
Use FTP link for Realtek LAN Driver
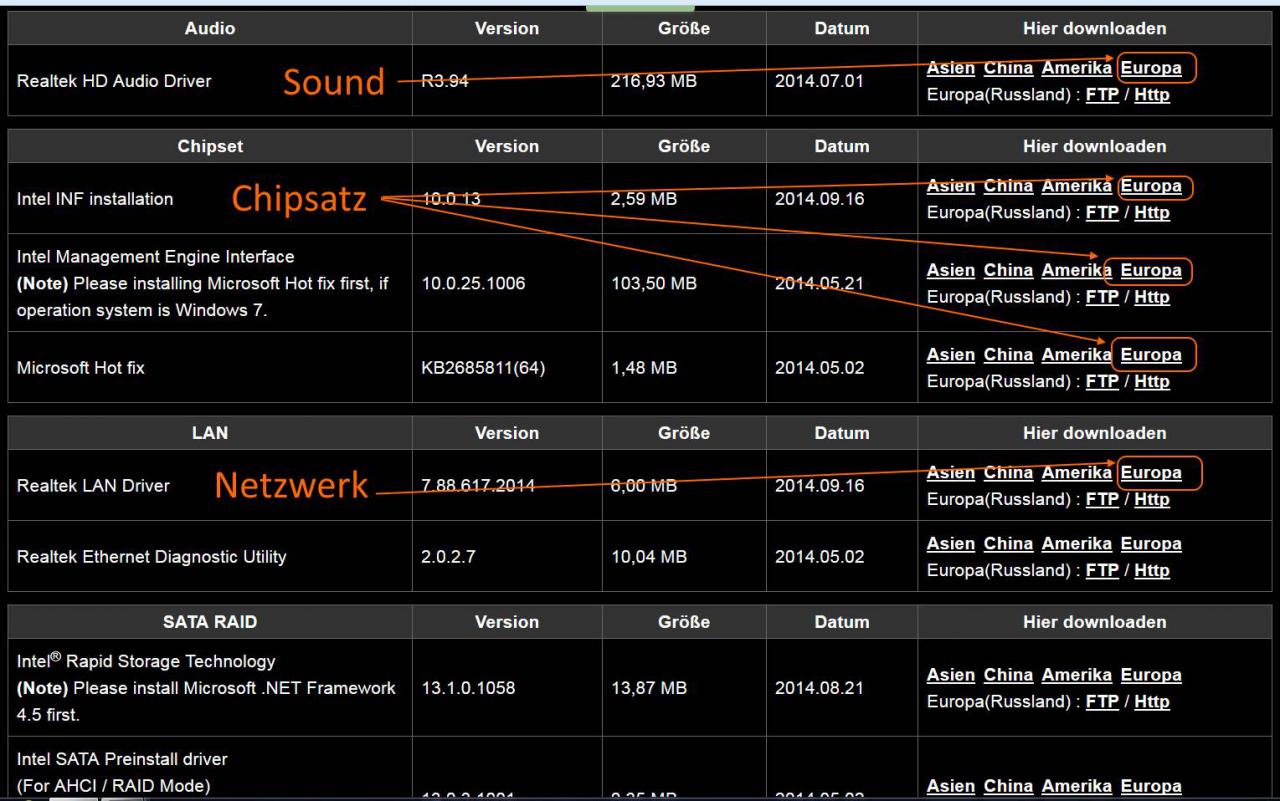tap(1102, 500)
